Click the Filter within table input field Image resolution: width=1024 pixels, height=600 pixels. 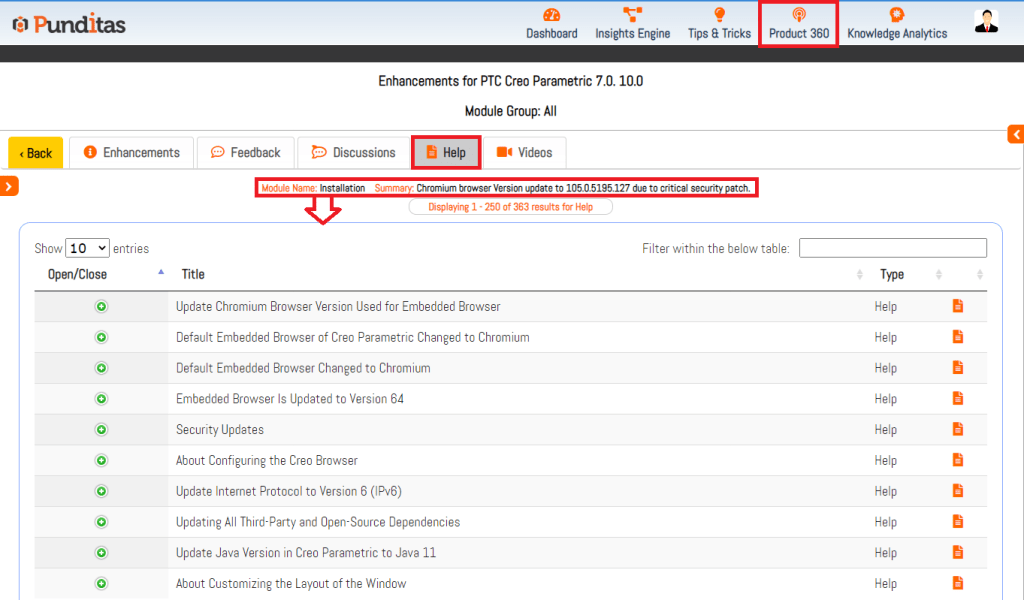[892, 248]
